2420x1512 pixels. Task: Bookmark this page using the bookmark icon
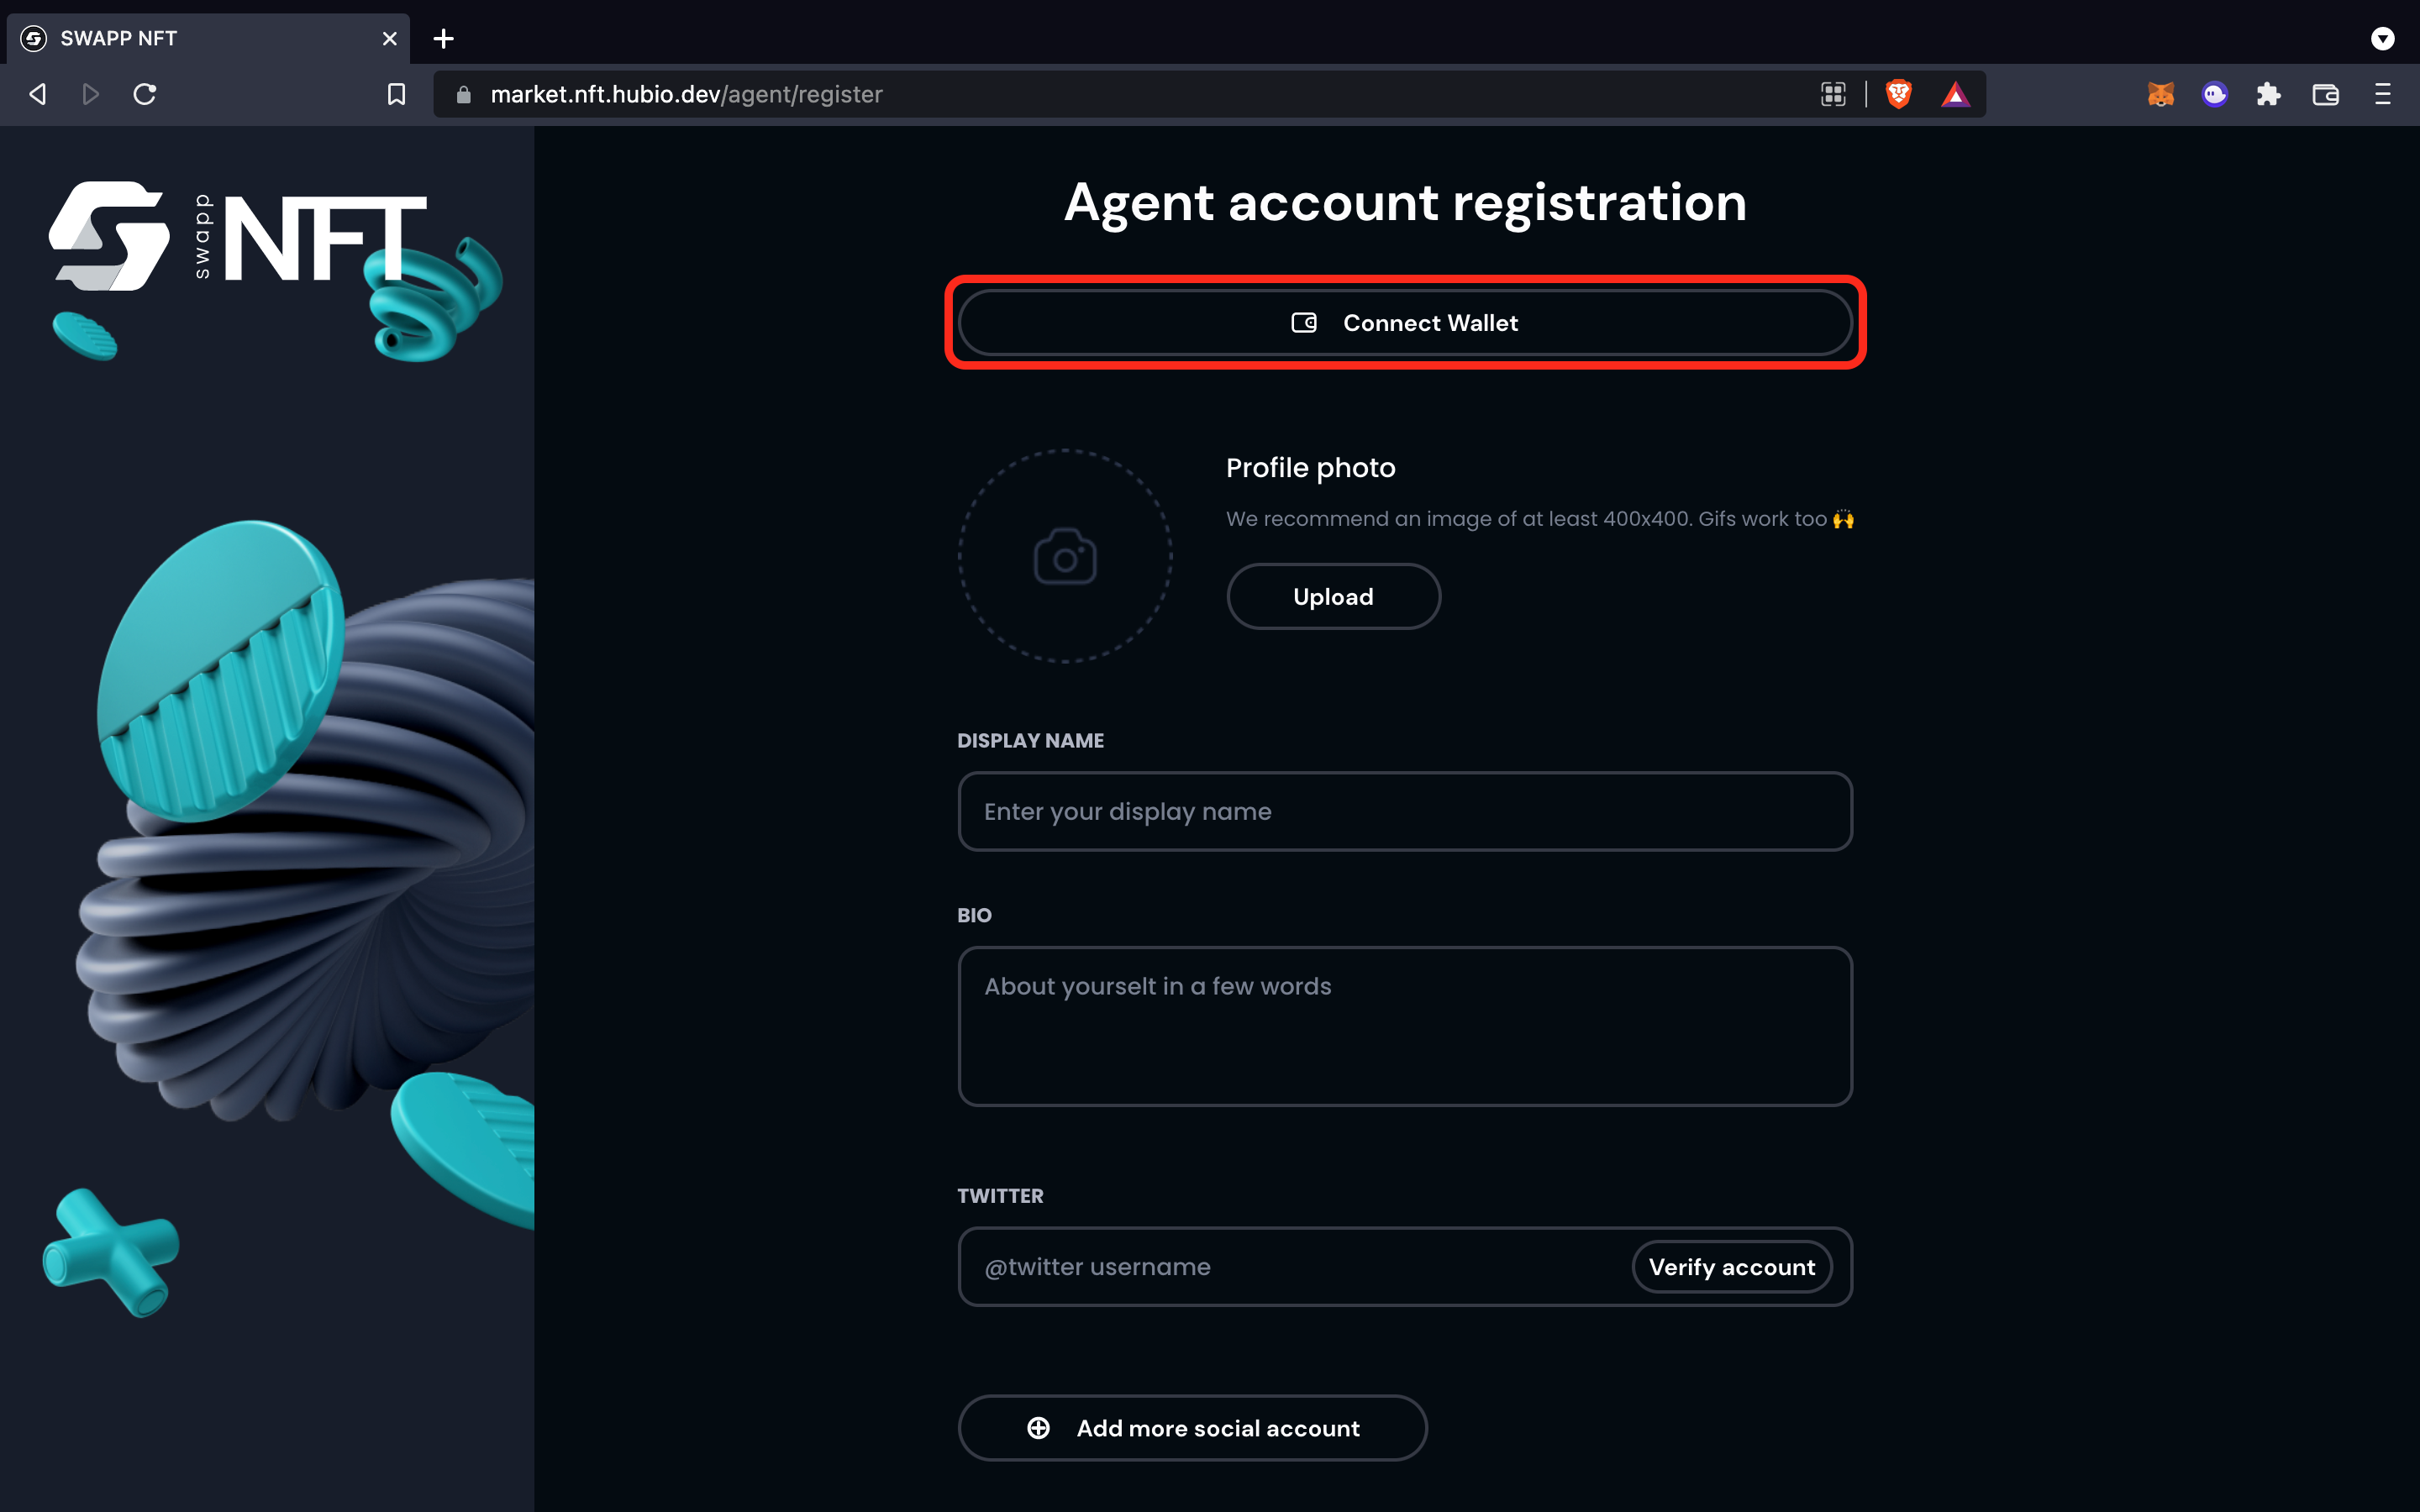pos(396,94)
